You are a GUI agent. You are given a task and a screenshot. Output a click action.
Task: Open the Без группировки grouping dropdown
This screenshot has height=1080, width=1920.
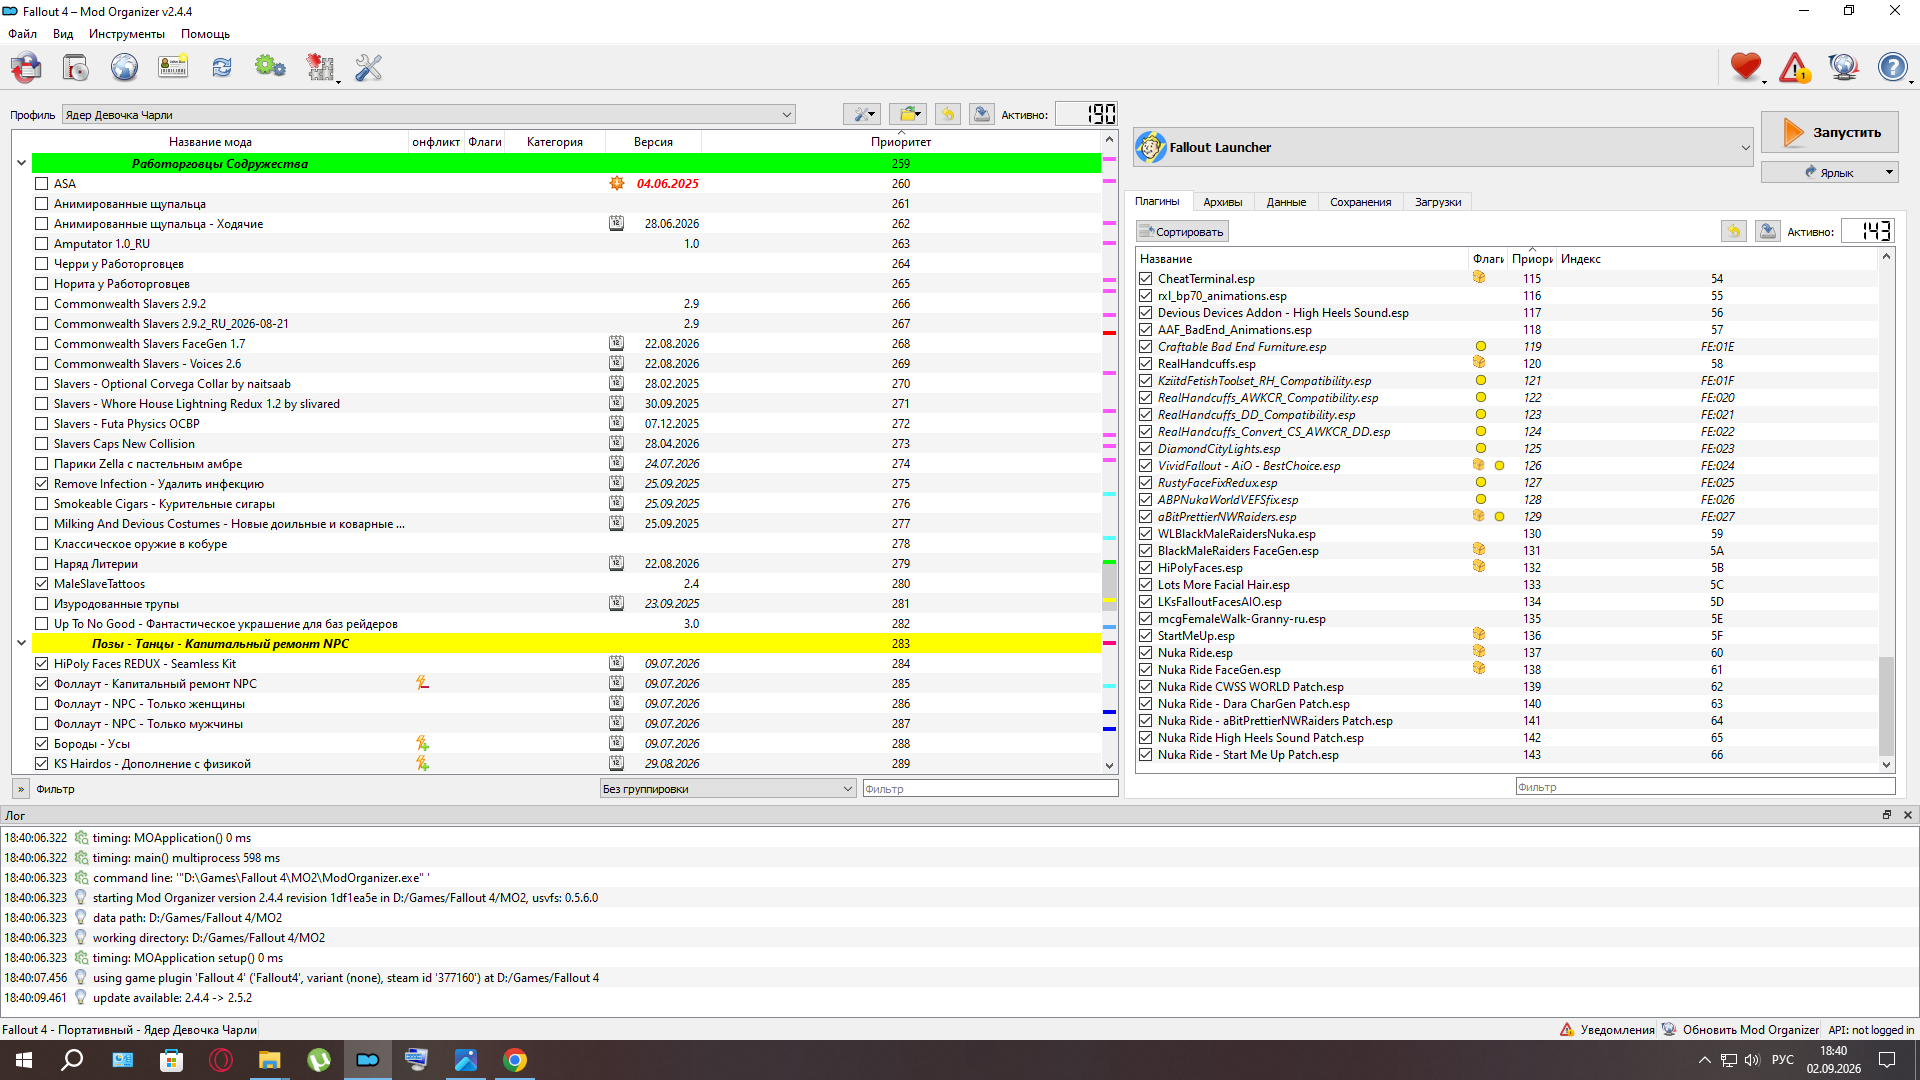point(727,789)
